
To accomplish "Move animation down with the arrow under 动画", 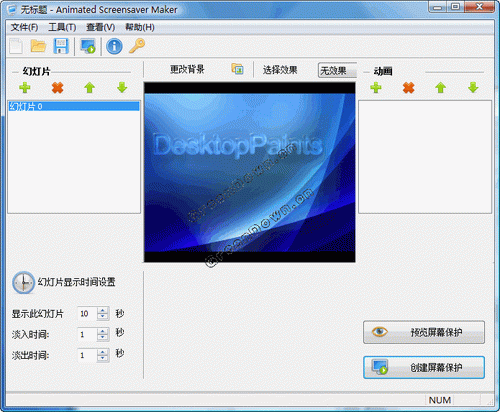I will coord(473,88).
